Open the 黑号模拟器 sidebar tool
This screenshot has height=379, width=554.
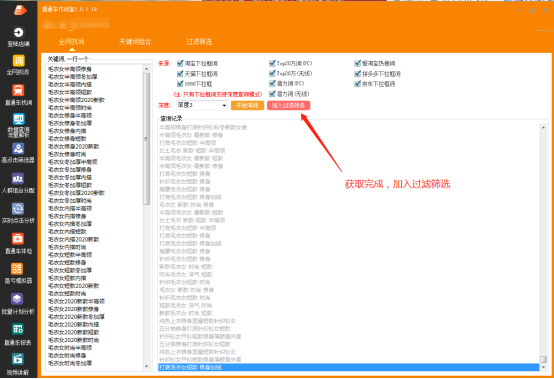[18, 273]
